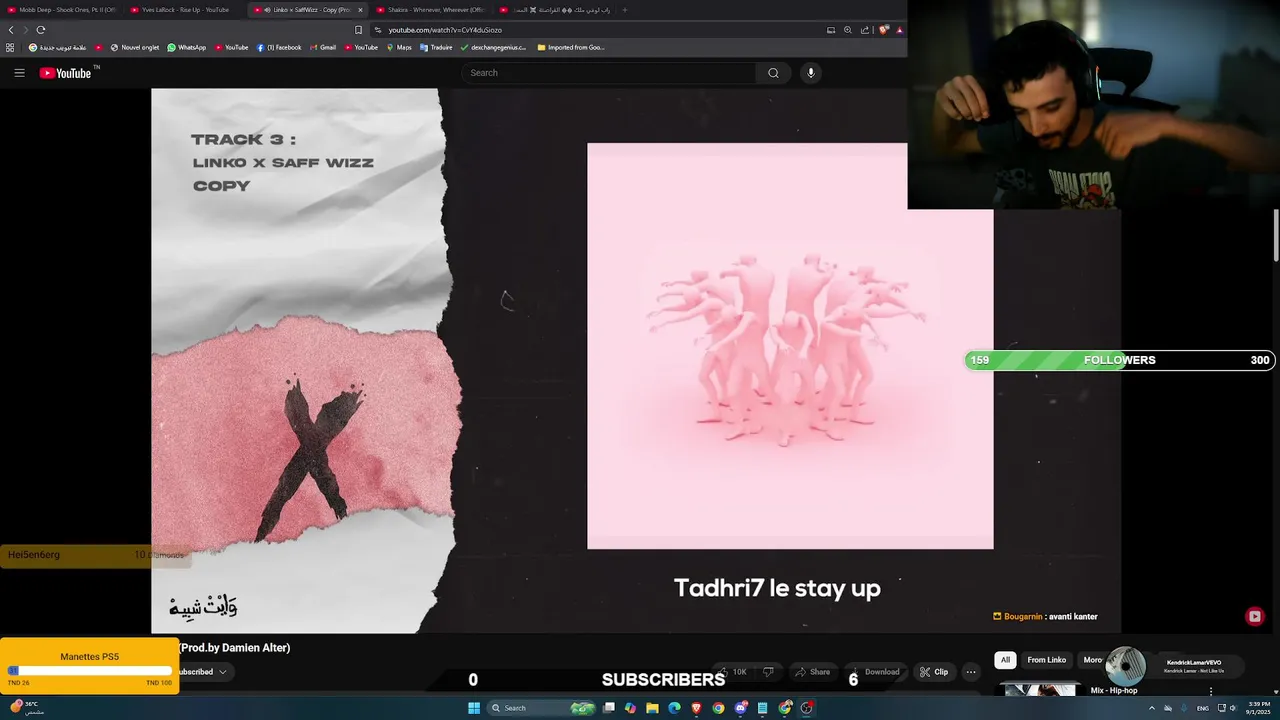
Task: Click the pink album art video area
Action: (790, 346)
